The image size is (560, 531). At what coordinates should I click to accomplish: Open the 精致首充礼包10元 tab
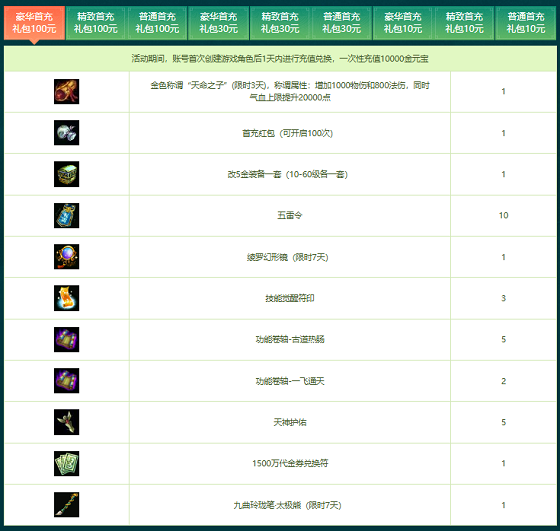tap(464, 23)
